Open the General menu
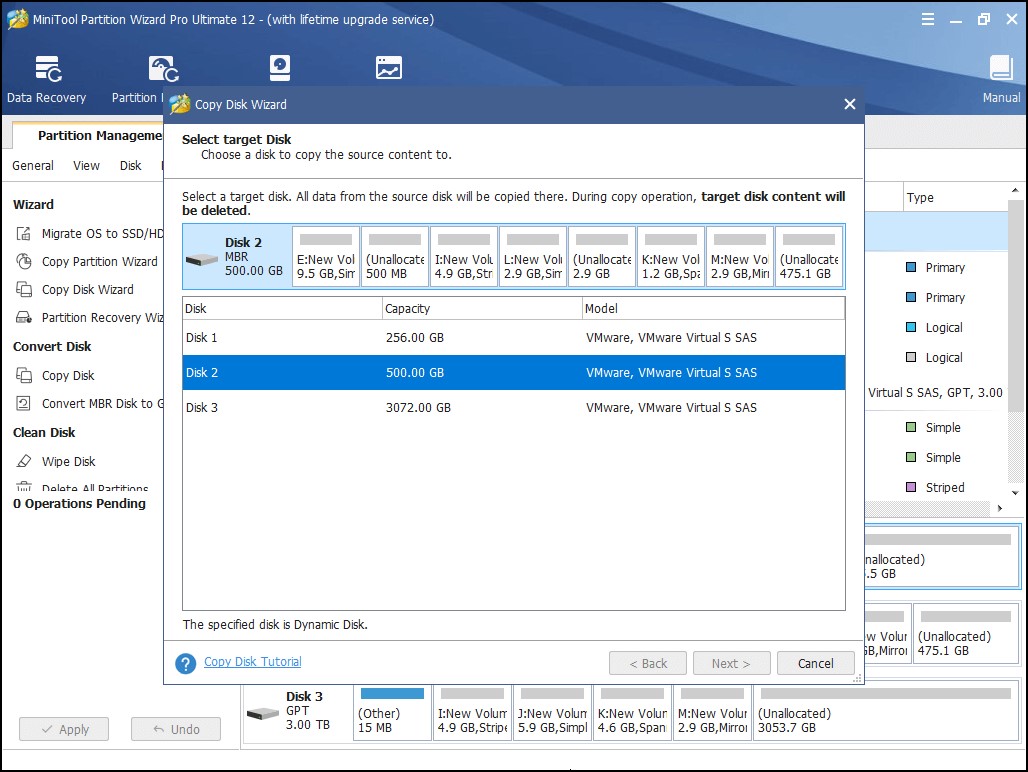 coord(32,165)
